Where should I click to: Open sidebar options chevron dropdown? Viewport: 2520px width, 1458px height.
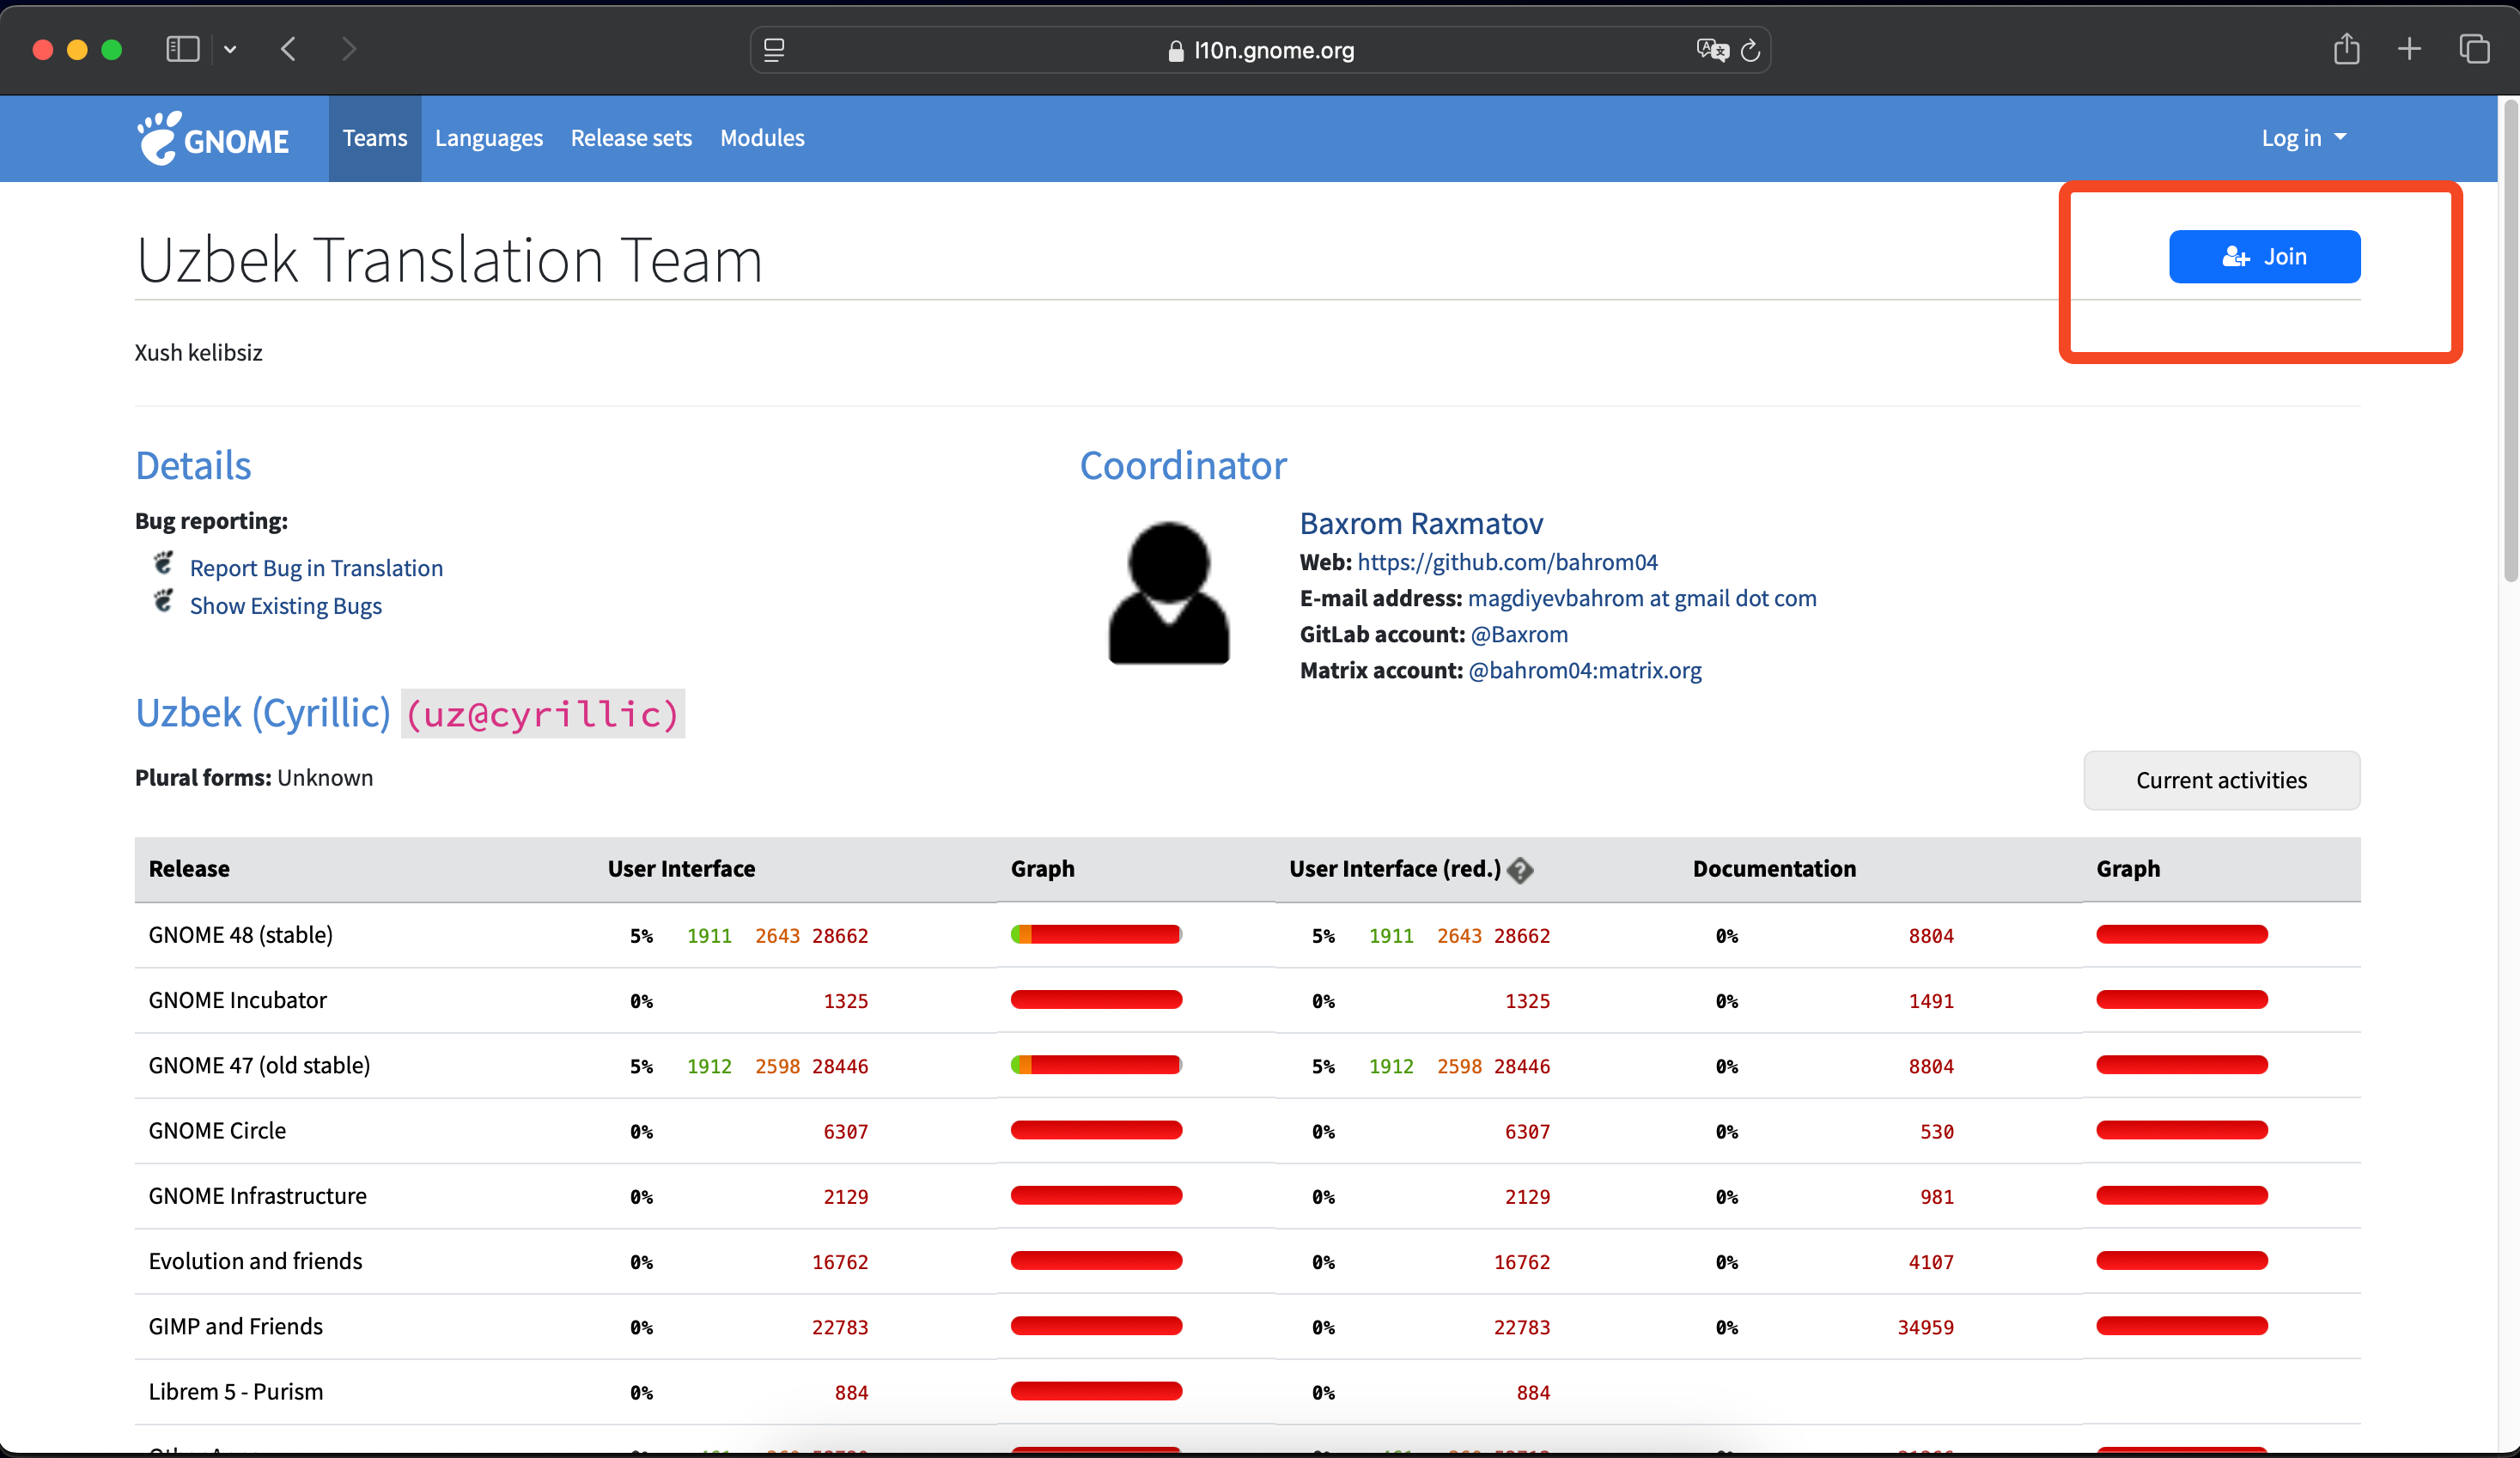[x=230, y=49]
